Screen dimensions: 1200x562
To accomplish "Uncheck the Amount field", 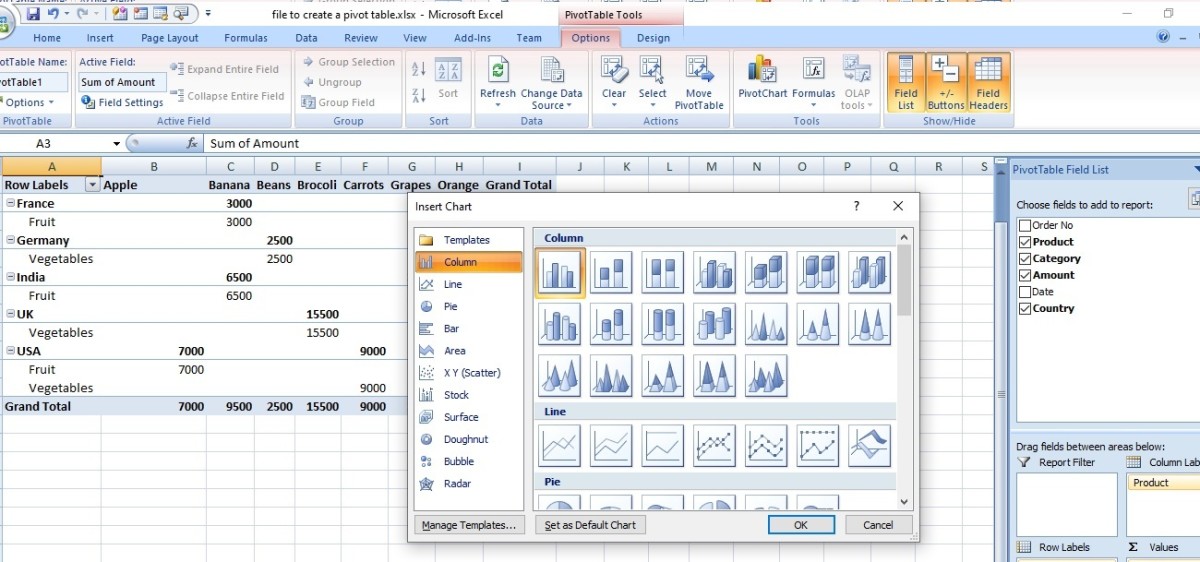I will [1024, 275].
